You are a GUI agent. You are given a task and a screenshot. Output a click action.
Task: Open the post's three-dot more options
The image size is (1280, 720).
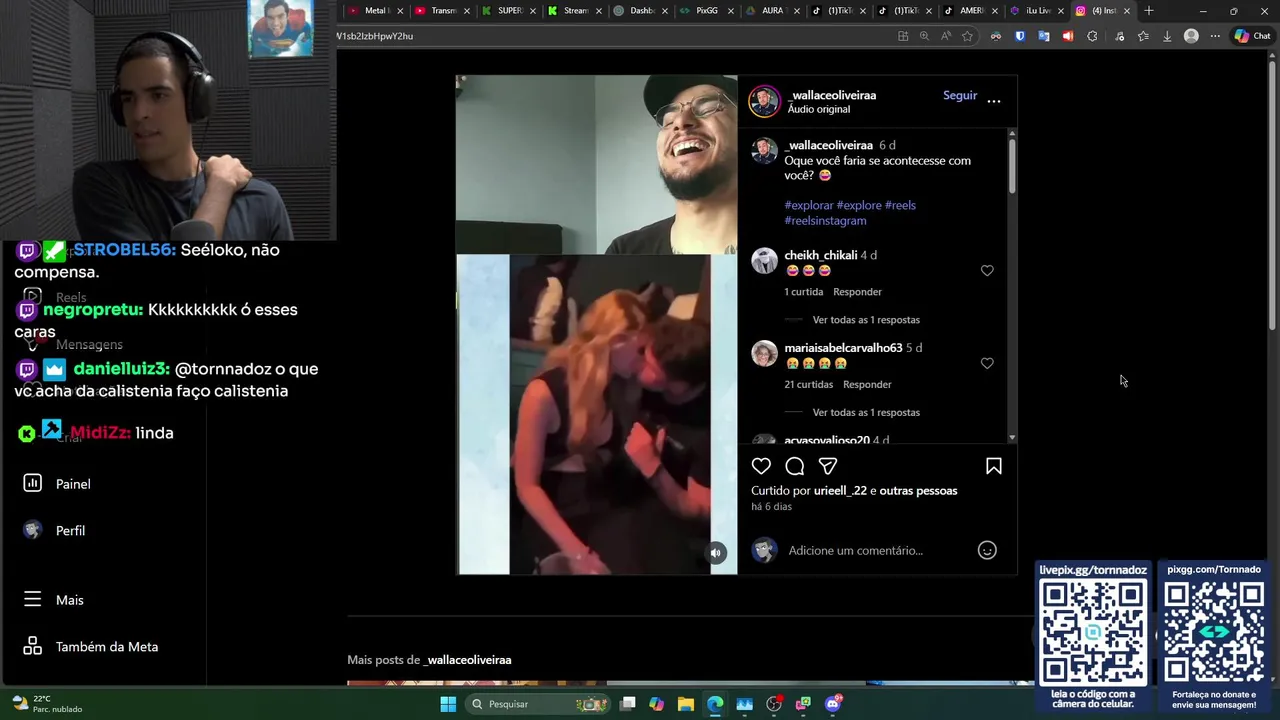994,101
